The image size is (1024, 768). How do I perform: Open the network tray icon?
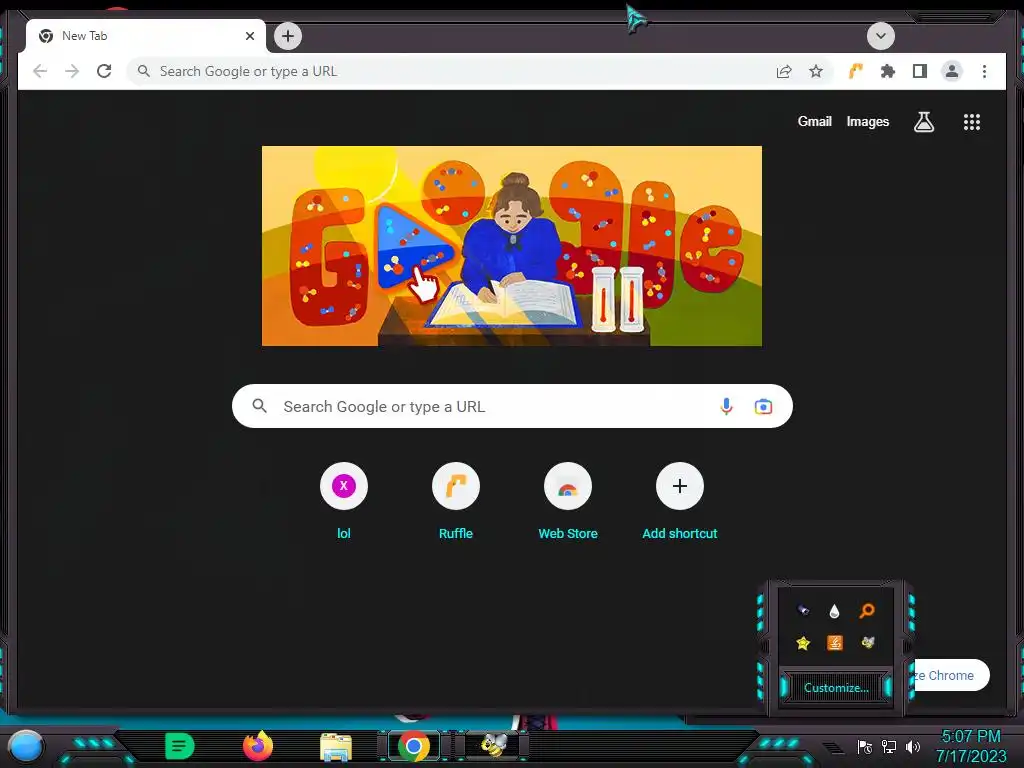888,746
